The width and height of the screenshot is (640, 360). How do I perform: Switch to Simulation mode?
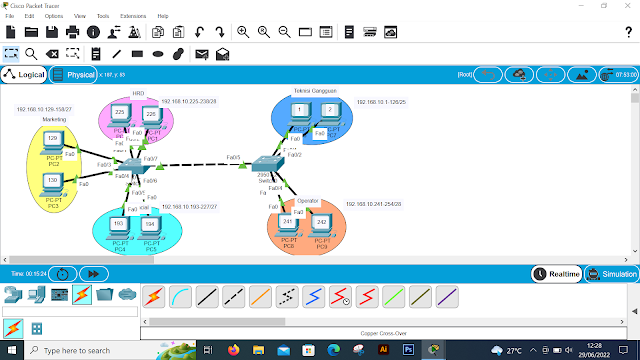point(612,274)
